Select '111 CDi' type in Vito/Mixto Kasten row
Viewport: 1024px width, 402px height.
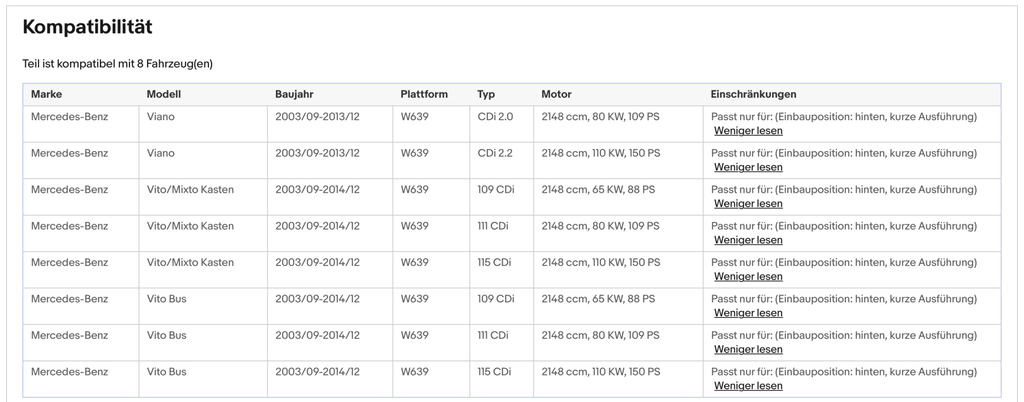pos(493,226)
